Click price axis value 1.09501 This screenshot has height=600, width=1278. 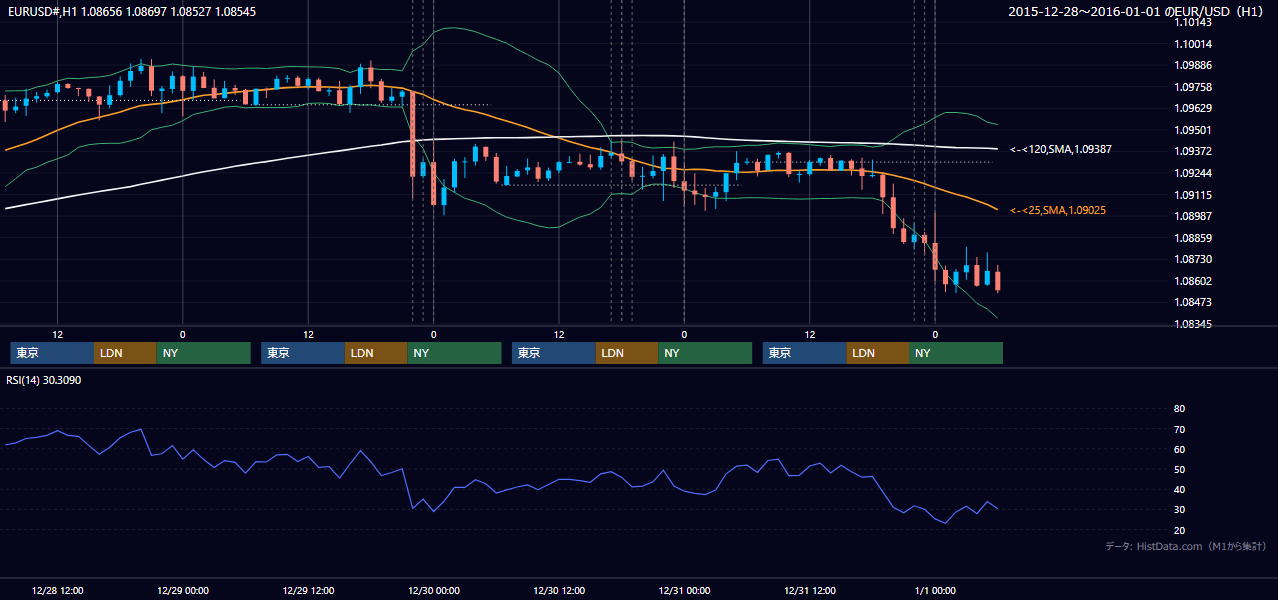[x=1192, y=130]
